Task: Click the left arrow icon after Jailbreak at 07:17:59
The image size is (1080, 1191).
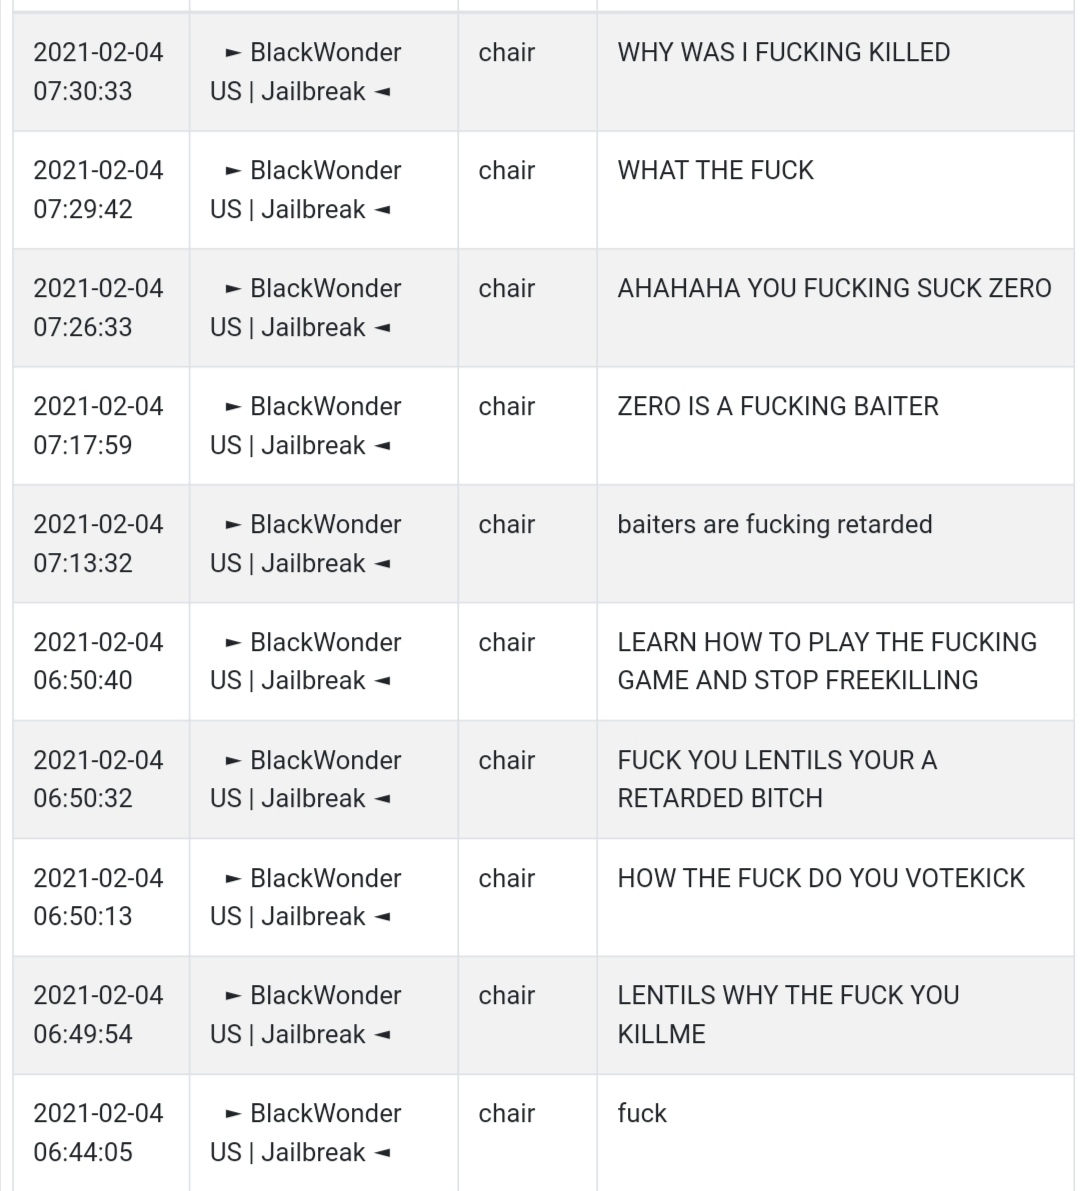Action: (383, 446)
